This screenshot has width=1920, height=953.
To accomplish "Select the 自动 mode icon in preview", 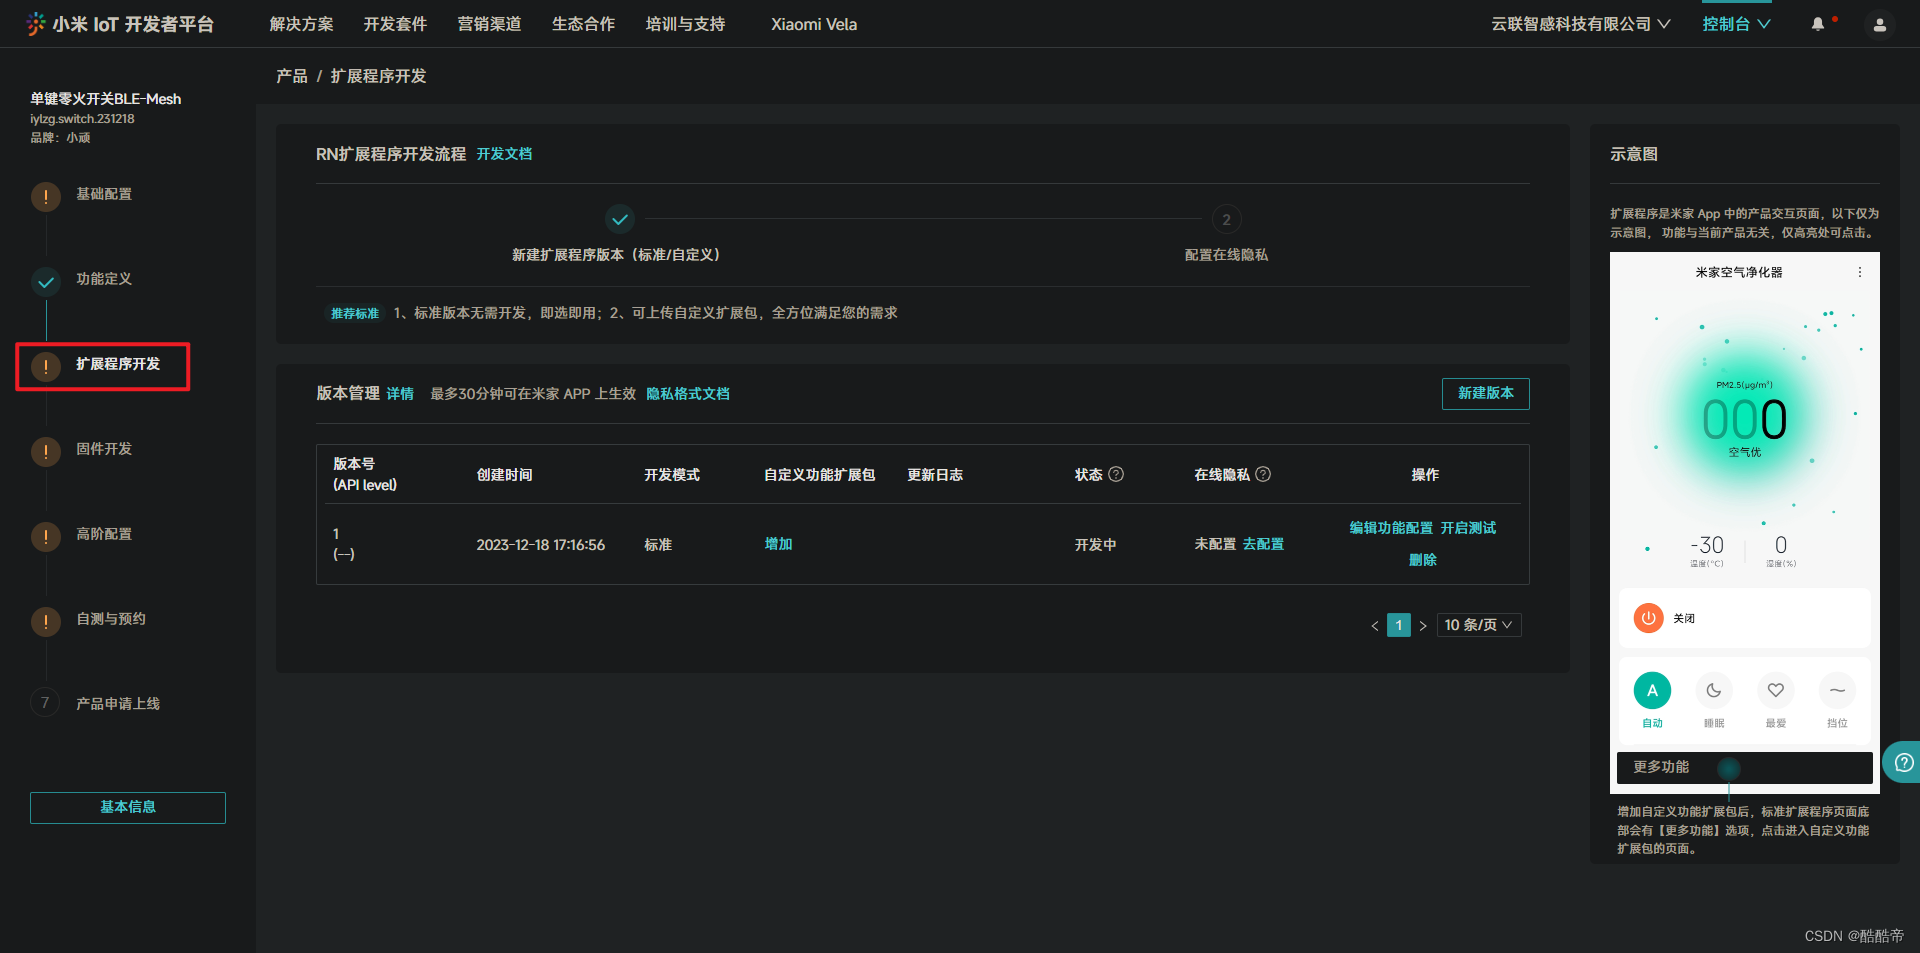I will tap(1652, 690).
